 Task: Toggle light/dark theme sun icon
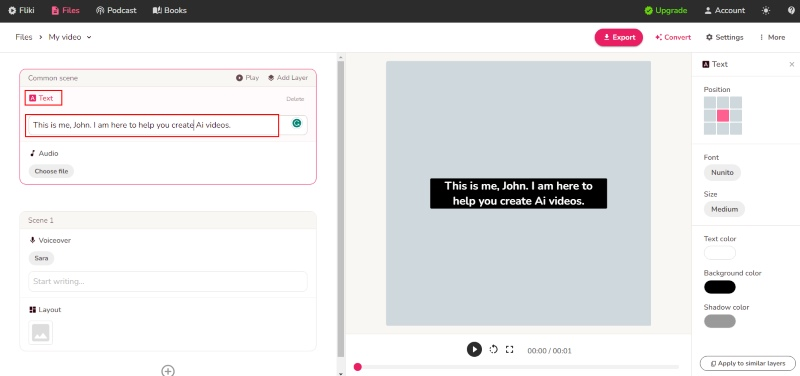point(766,10)
